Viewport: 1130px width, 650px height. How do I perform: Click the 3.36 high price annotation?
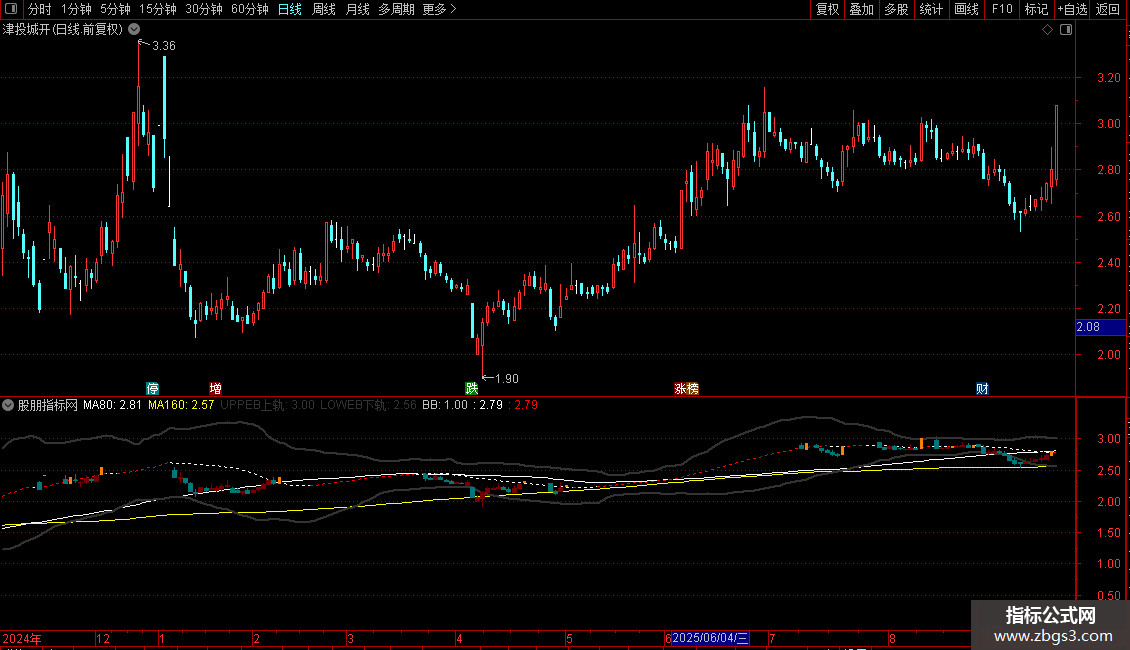pyautogui.click(x=164, y=45)
